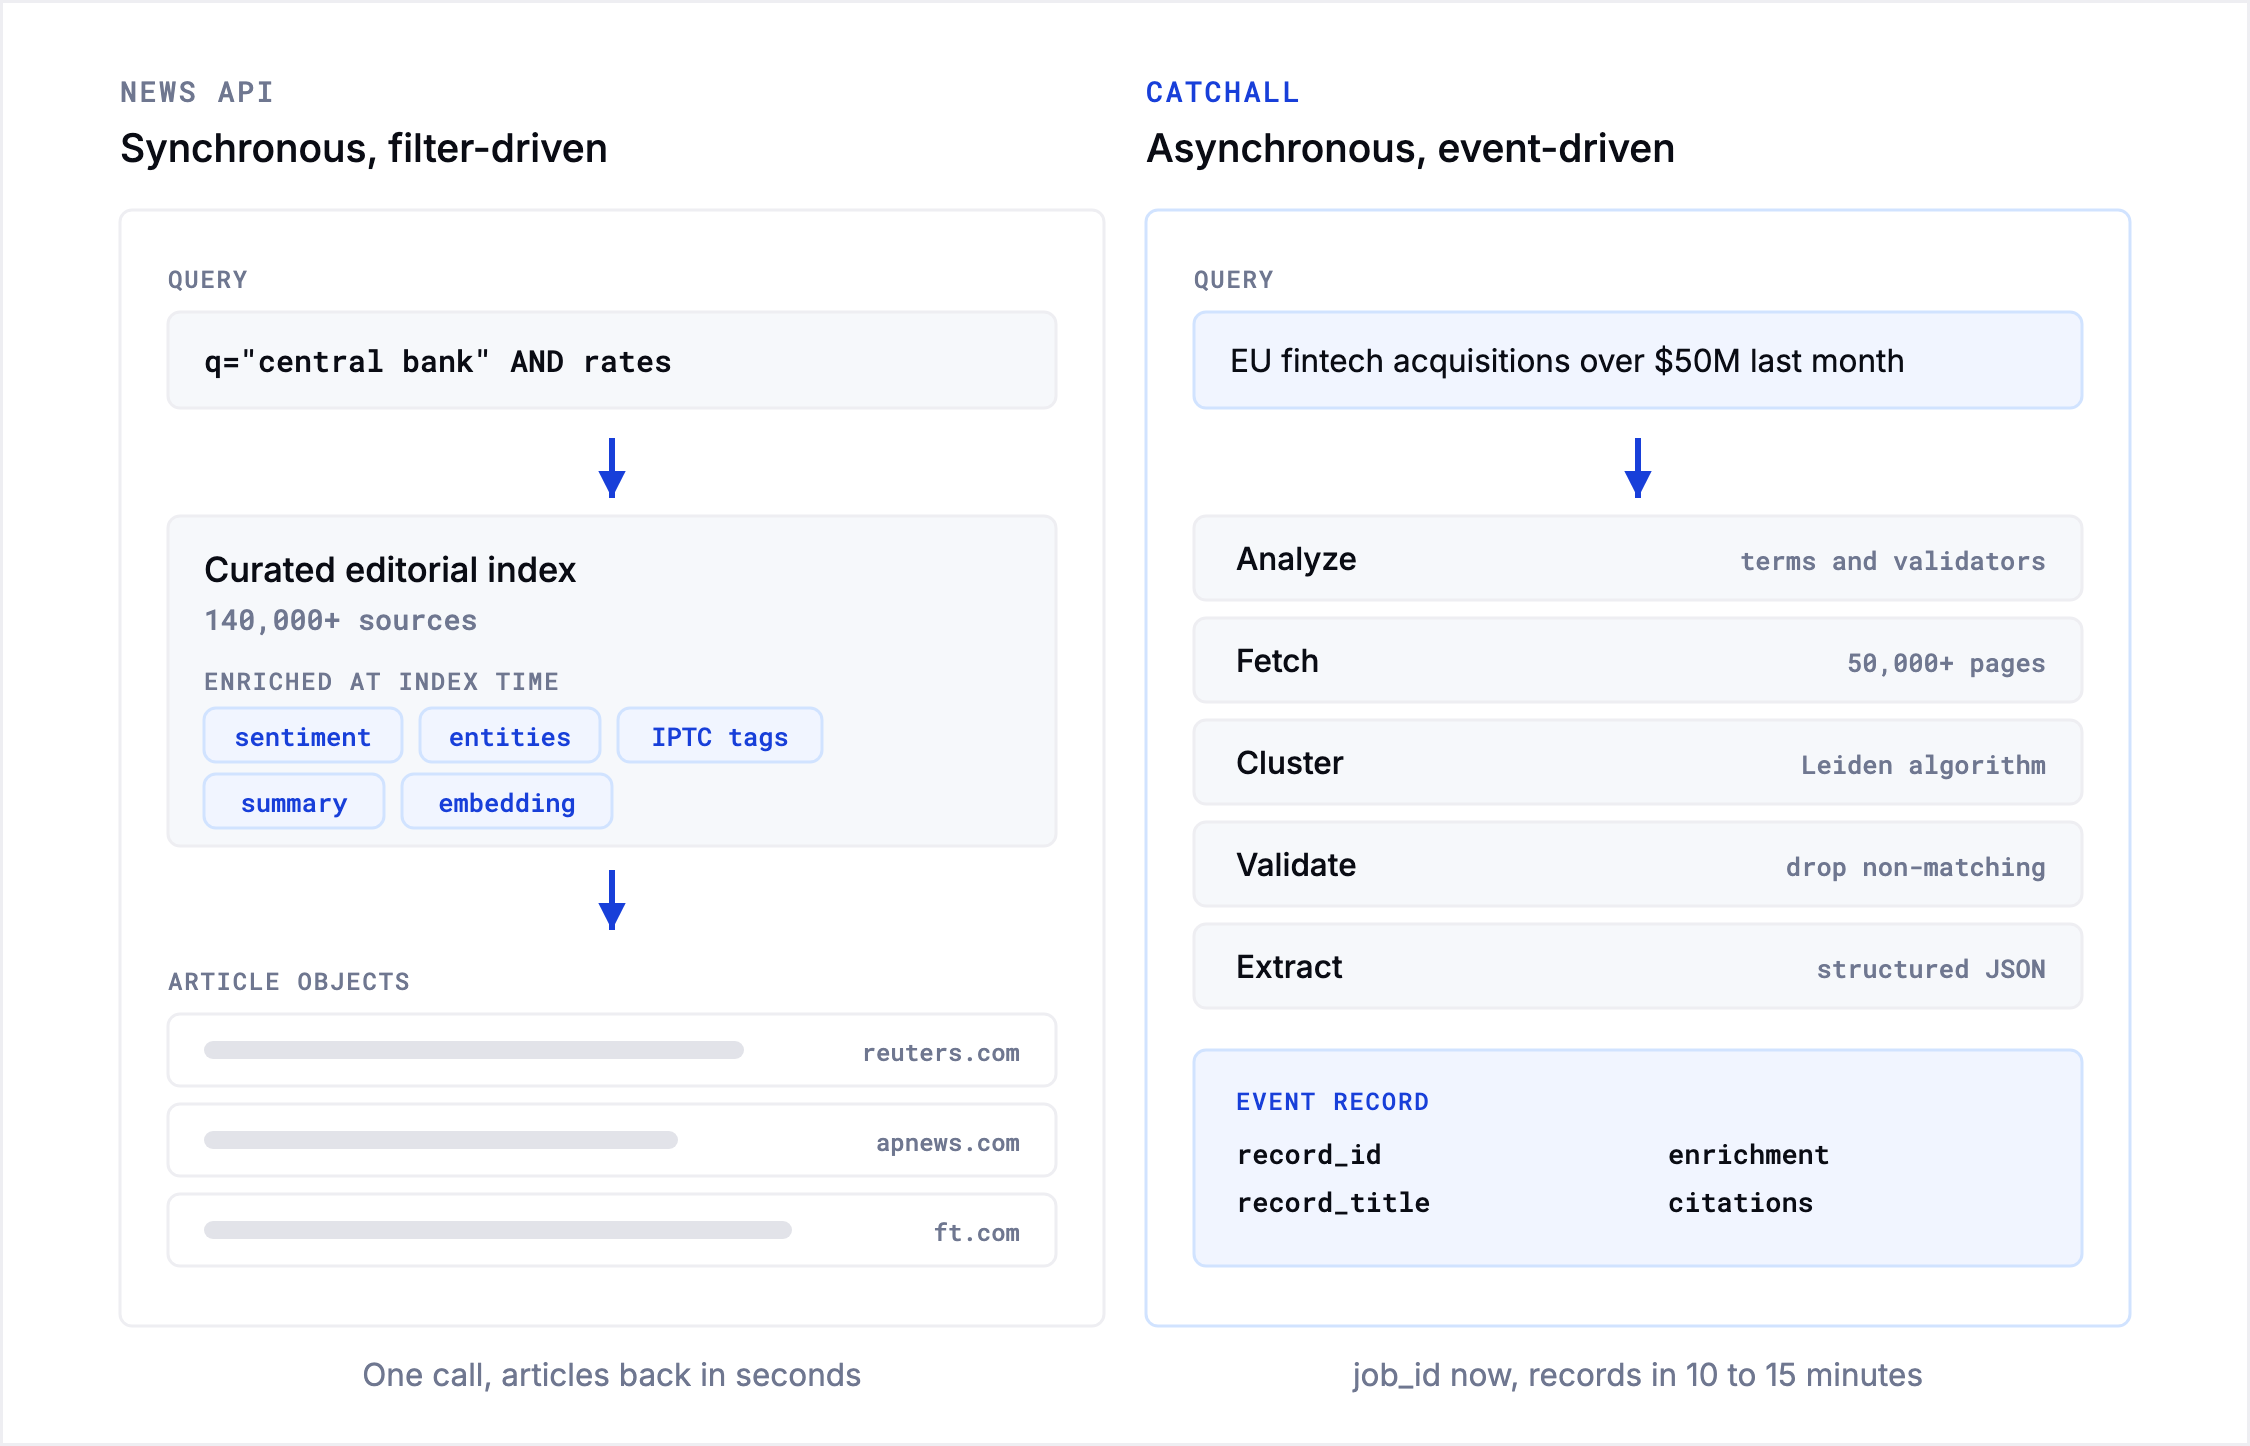Image resolution: width=2250 pixels, height=1446 pixels.
Task: Click 'ENRICHED AT INDEX TIME' label
Action: coord(381,682)
